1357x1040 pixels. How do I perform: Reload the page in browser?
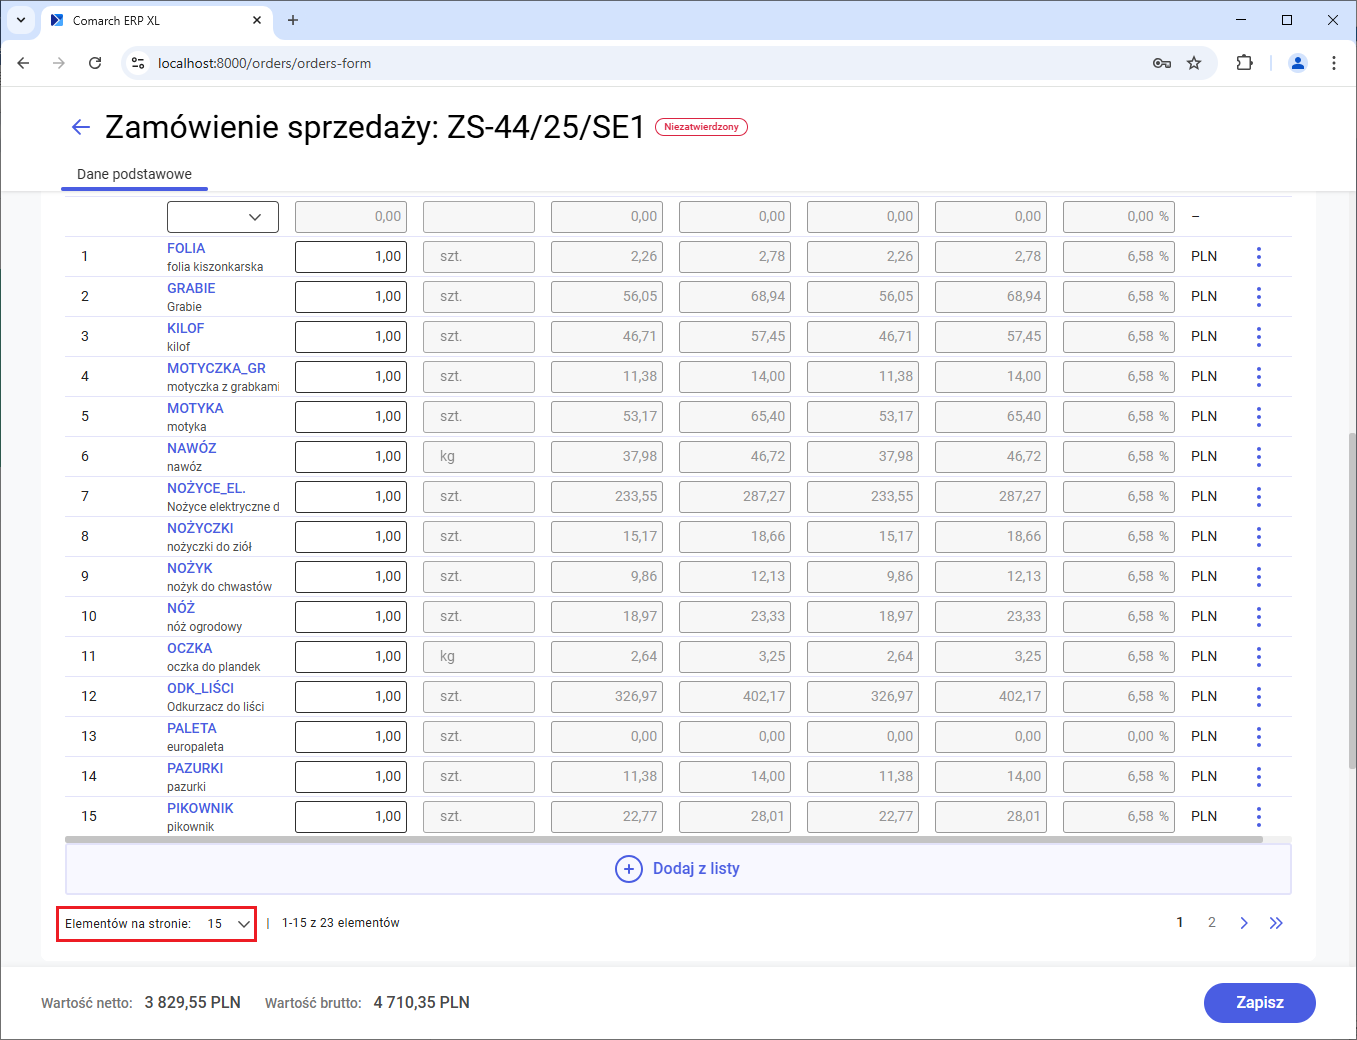click(x=95, y=63)
